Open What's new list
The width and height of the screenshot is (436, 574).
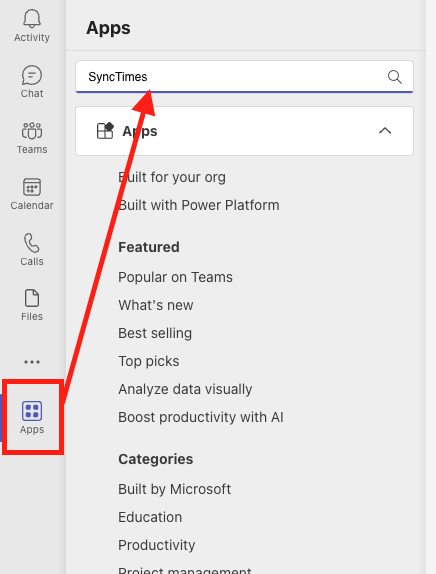point(156,305)
